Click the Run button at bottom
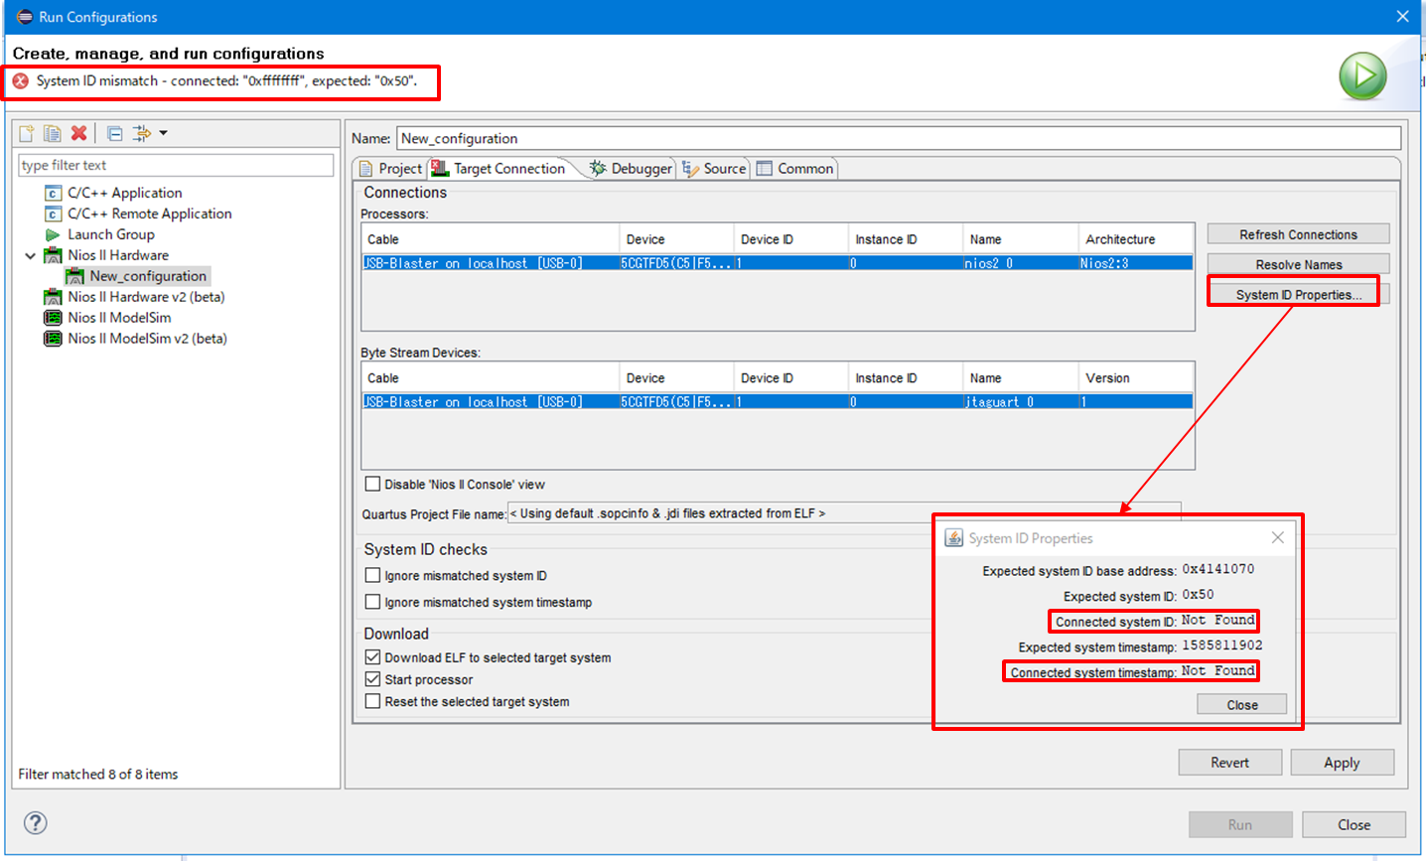This screenshot has width=1426, height=861. tap(1240, 824)
